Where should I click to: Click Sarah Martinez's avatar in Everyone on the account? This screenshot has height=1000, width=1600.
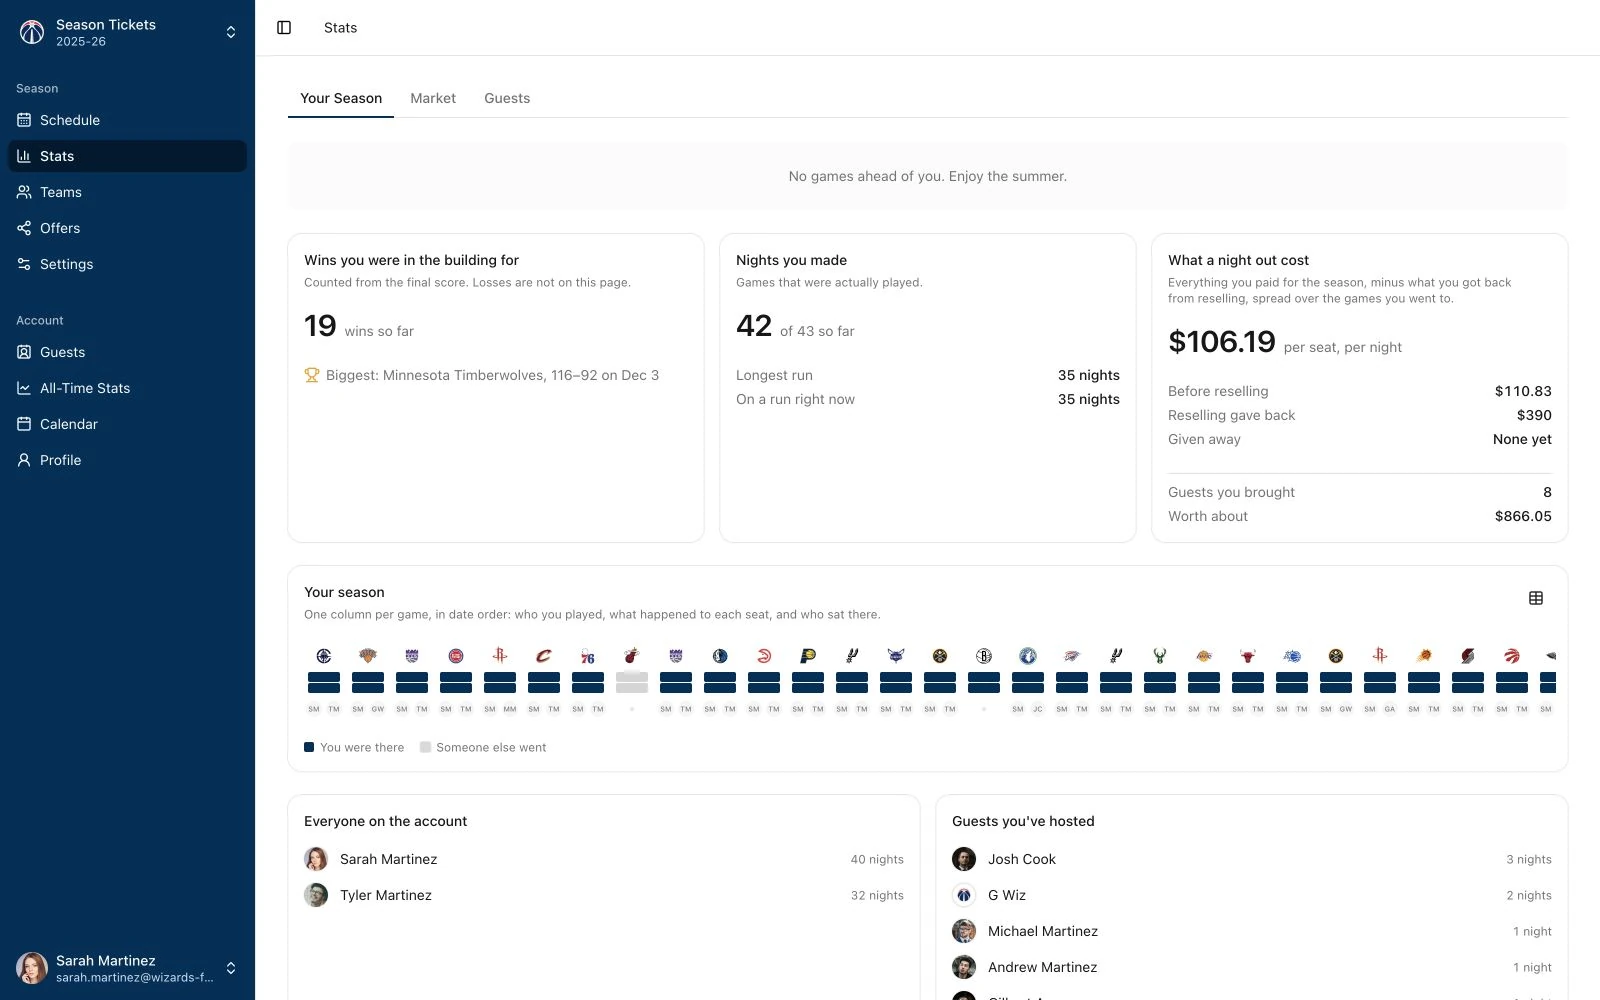coord(316,859)
